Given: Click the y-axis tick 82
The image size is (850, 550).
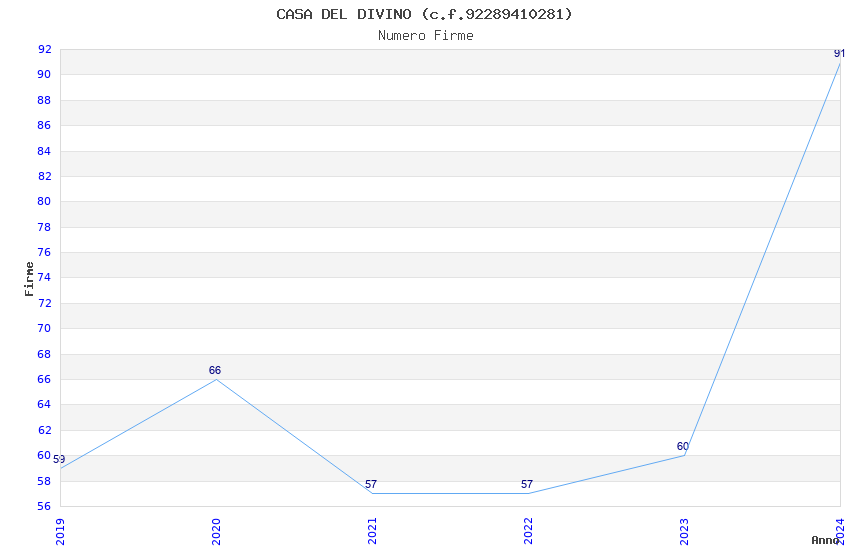Looking at the screenshot, I should [x=44, y=176].
